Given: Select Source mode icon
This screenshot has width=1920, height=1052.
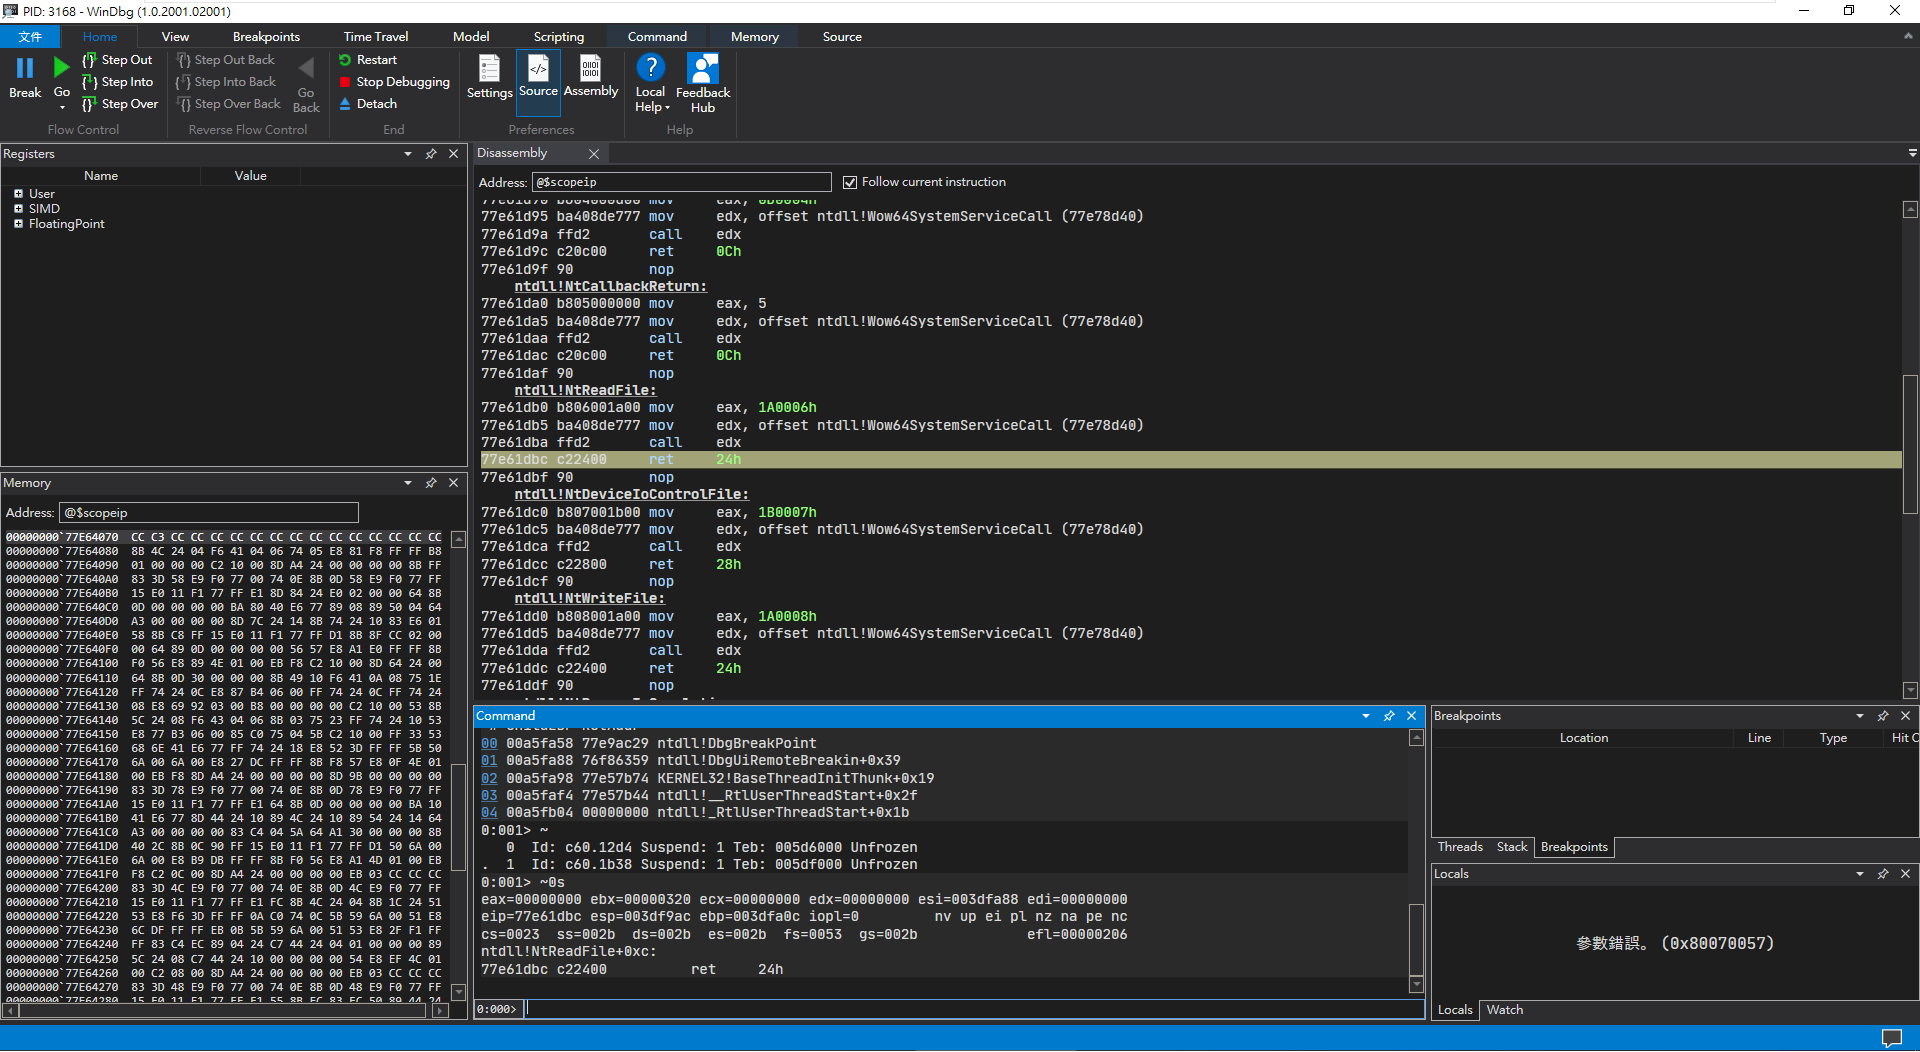Looking at the screenshot, I should click(x=538, y=68).
